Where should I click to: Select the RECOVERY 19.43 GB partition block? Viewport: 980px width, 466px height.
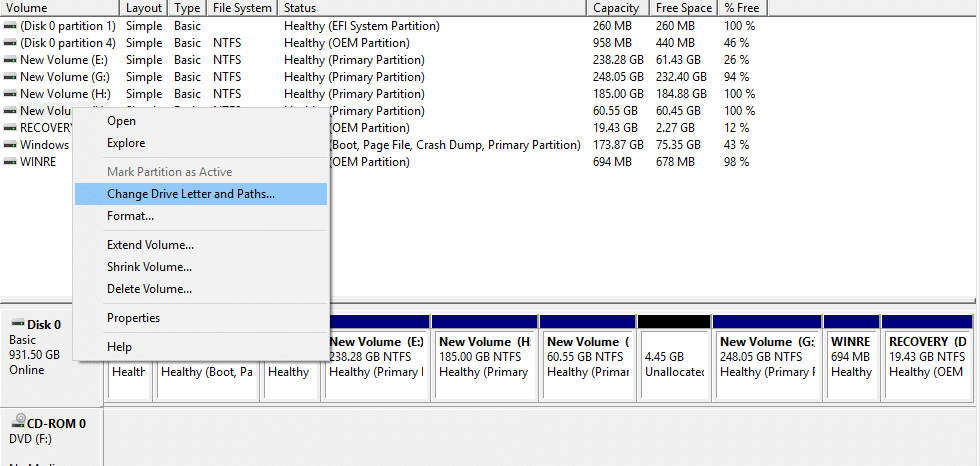(x=927, y=365)
